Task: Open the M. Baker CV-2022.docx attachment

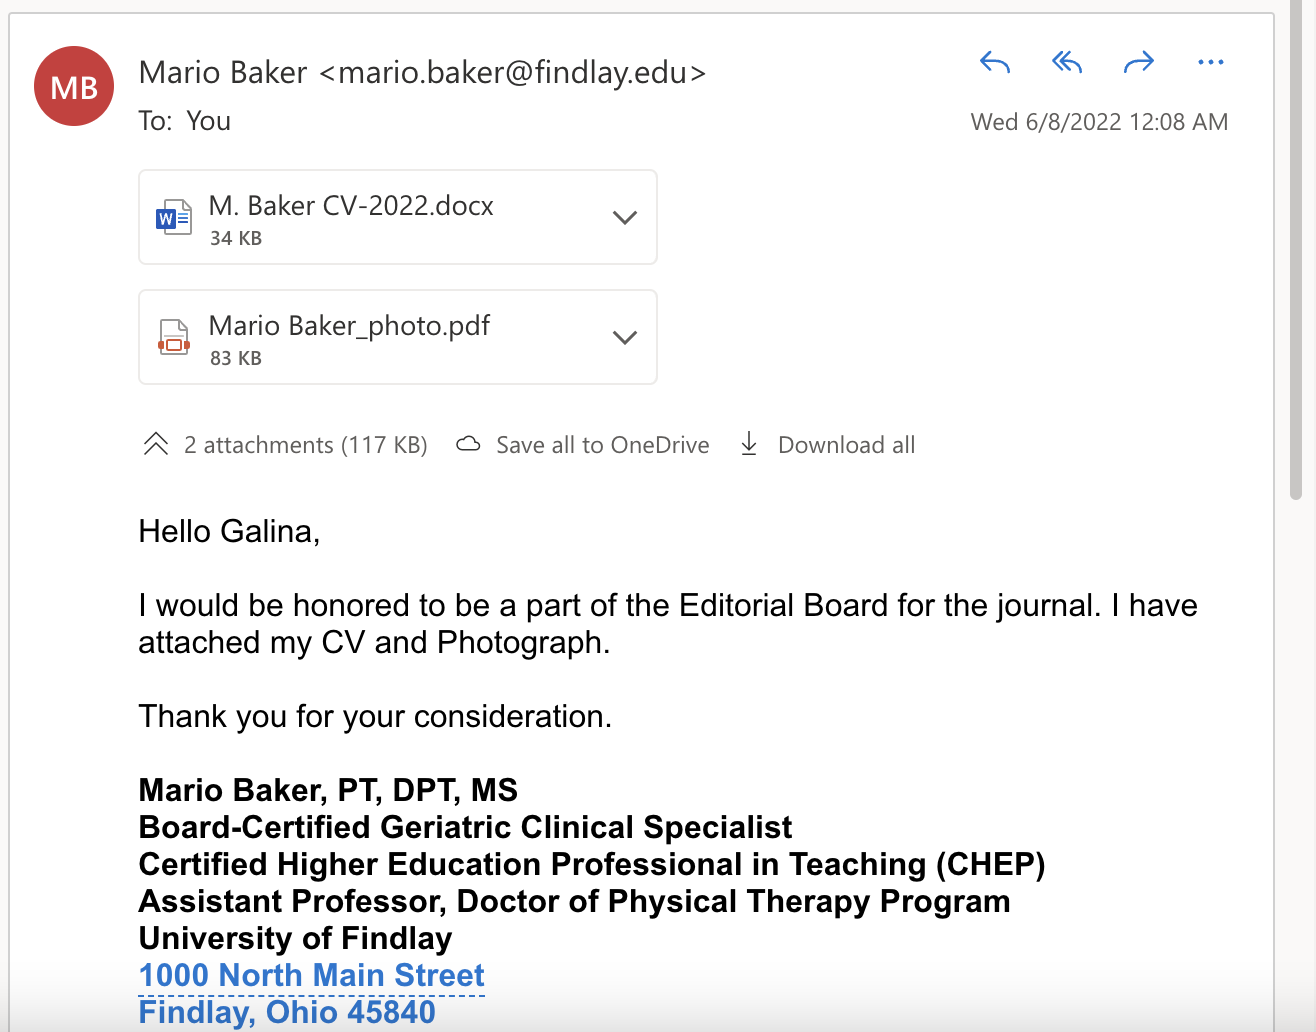Action: (x=351, y=207)
